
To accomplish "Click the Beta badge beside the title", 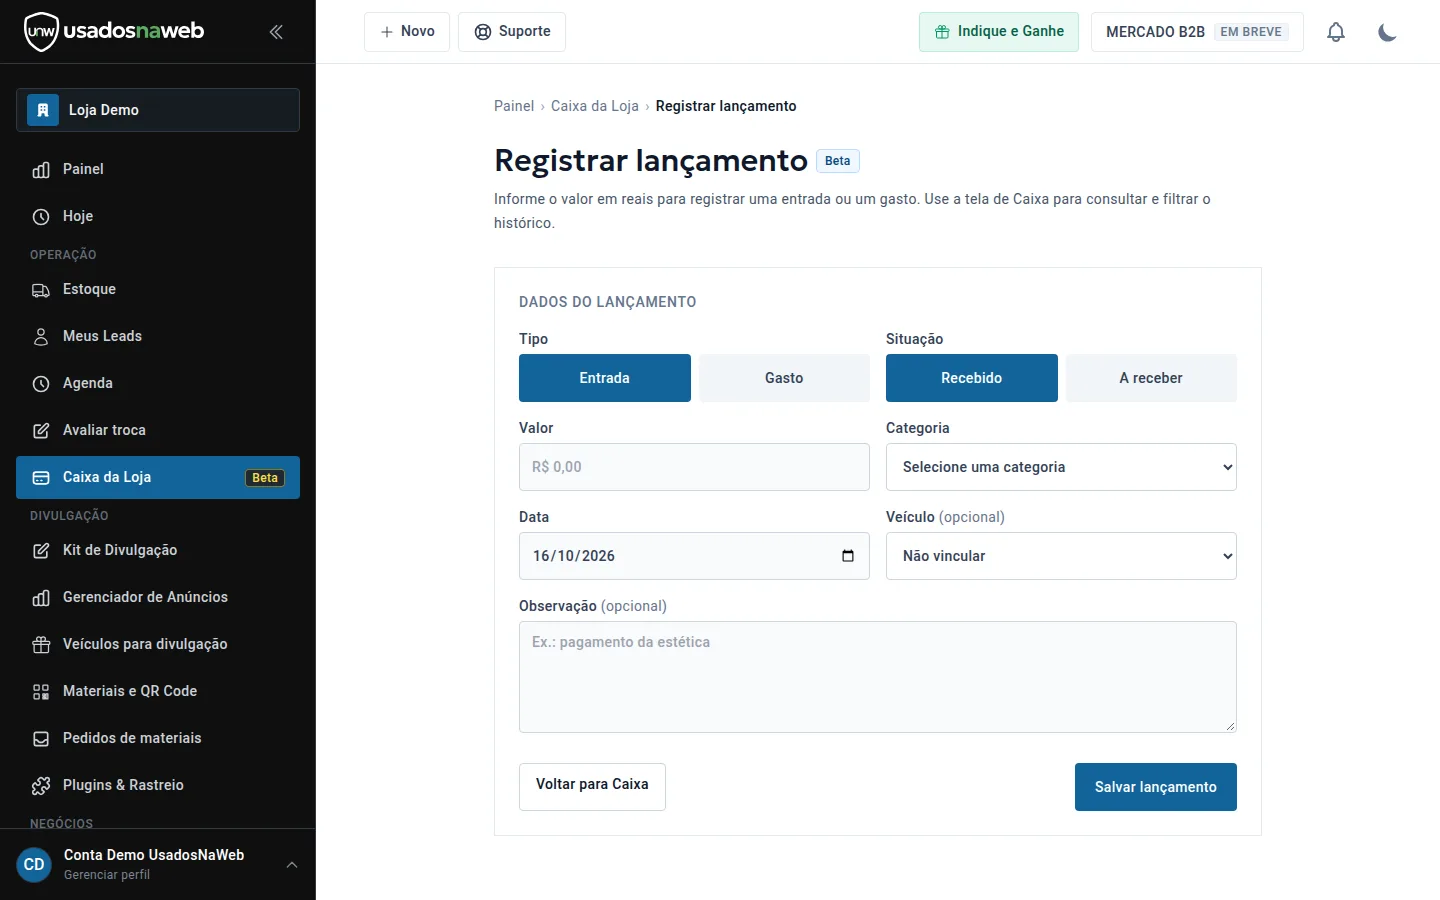I will 838,161.
